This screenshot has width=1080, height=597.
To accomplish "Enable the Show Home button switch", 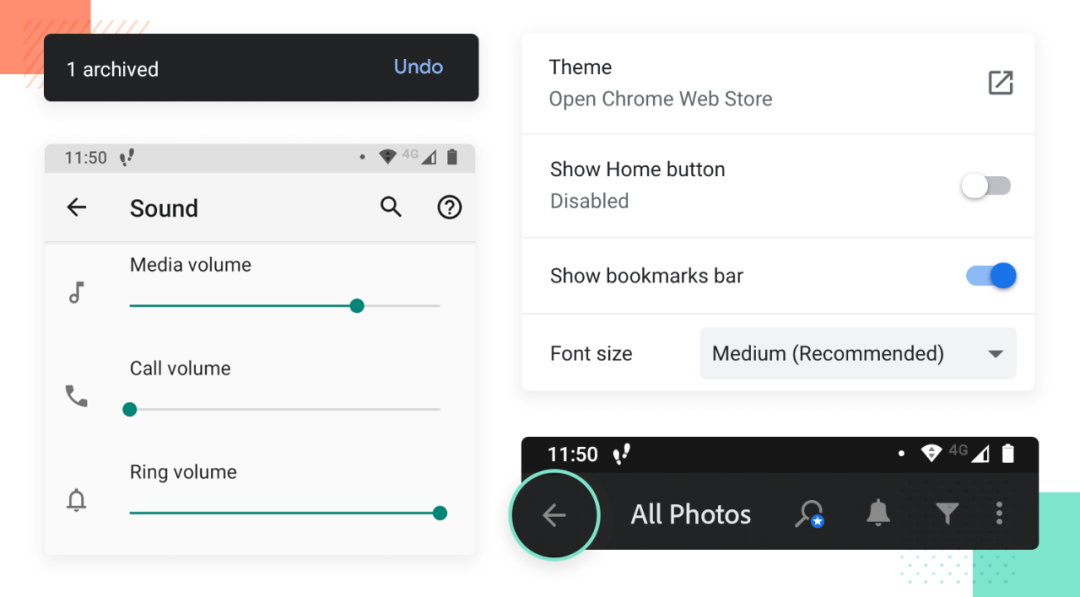I will [x=986, y=186].
